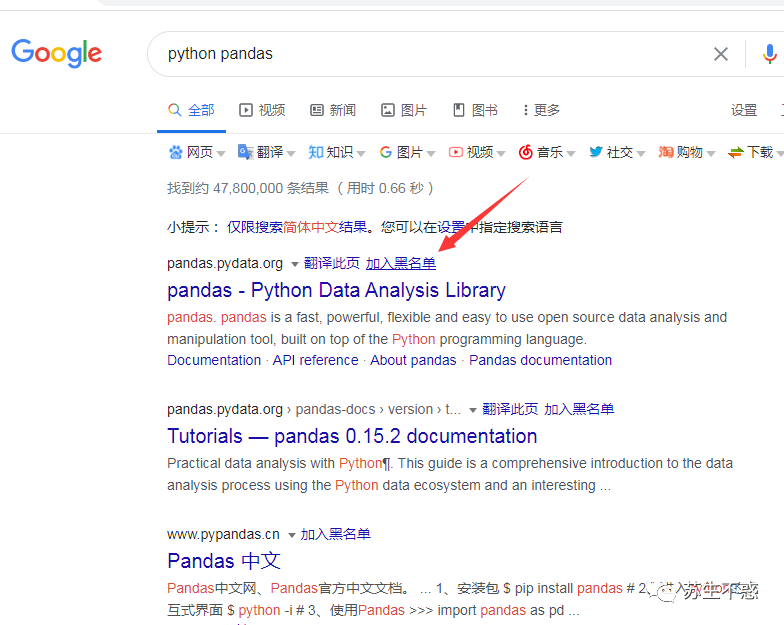Click the Taobao 购物 icon

click(x=666, y=152)
